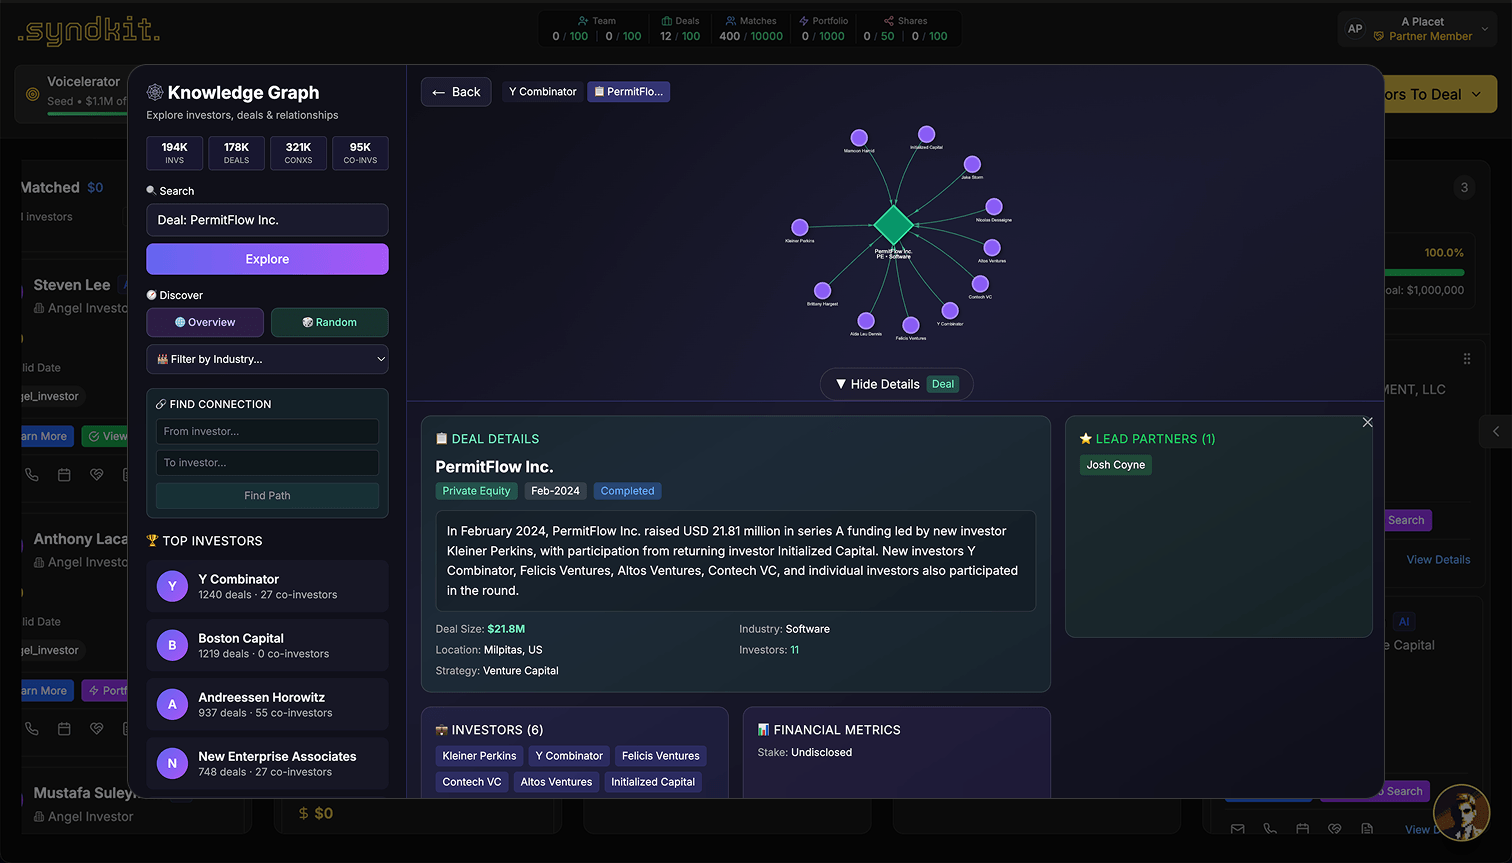Click the AP profile initials badge
1512x863 pixels.
coord(1355,29)
